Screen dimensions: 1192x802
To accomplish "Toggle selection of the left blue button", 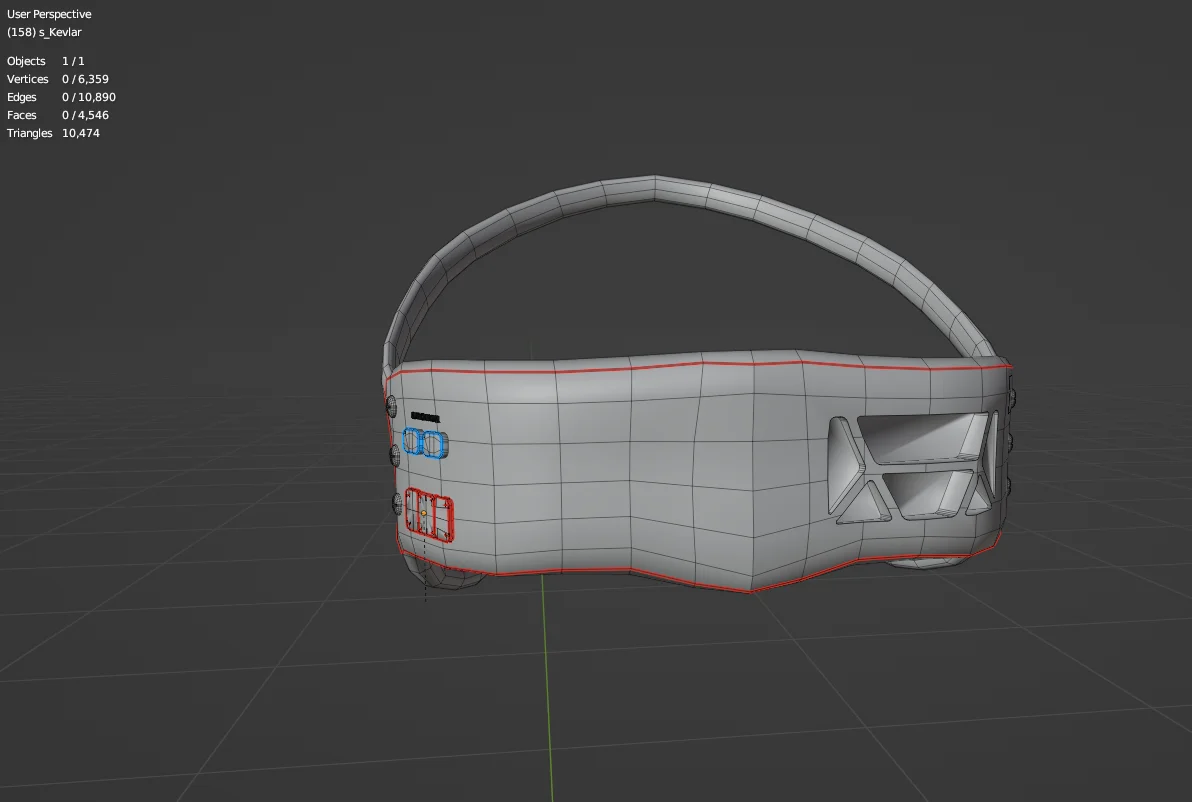I will pos(412,442).
